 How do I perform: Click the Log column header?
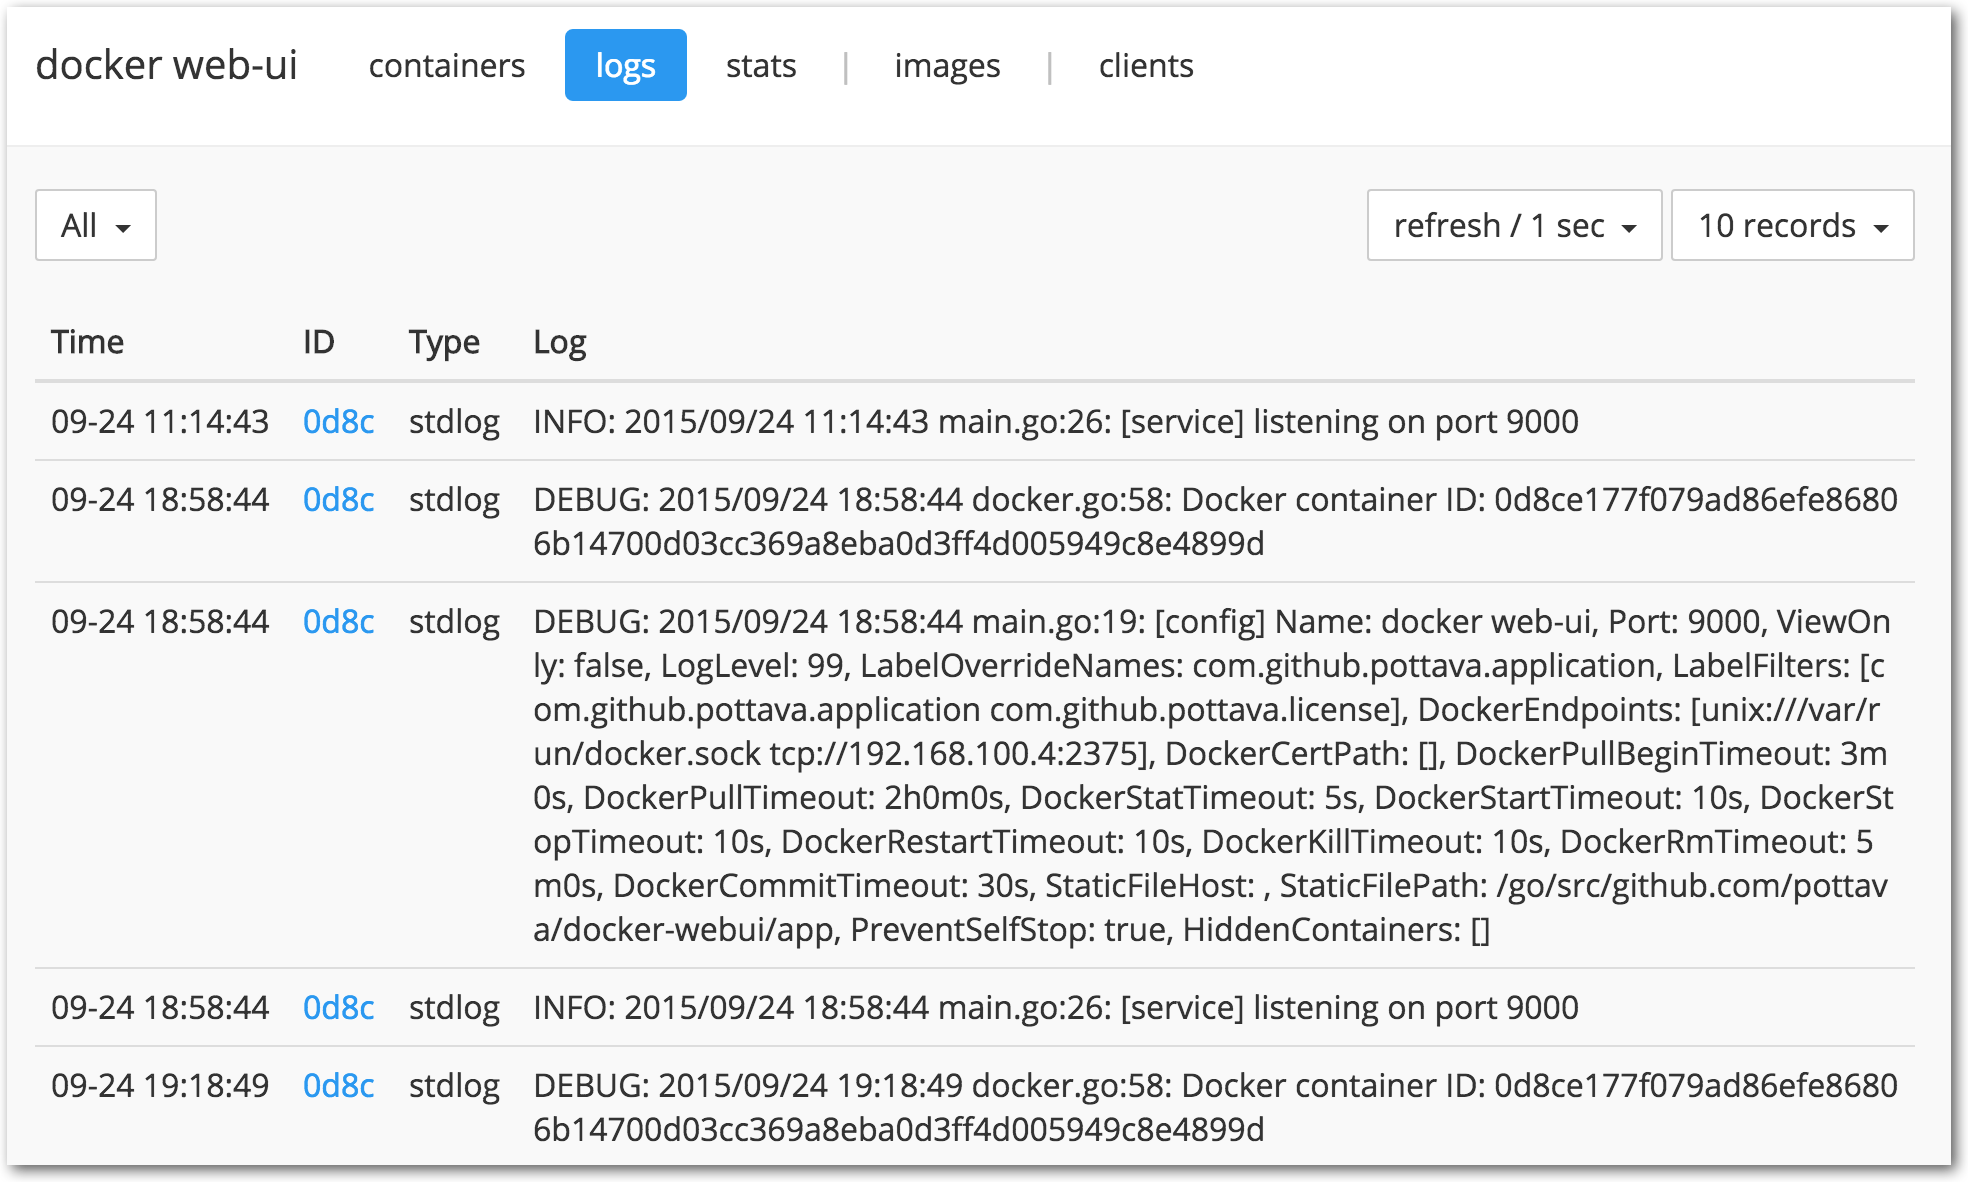pos(560,342)
